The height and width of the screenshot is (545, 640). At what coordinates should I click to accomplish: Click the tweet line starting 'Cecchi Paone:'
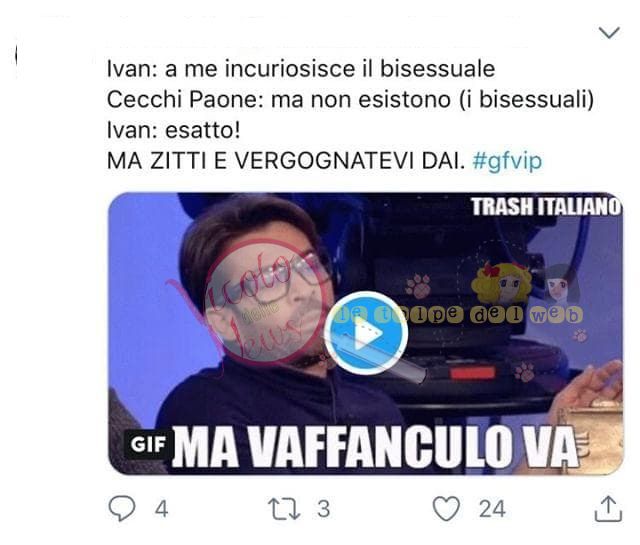click(350, 100)
